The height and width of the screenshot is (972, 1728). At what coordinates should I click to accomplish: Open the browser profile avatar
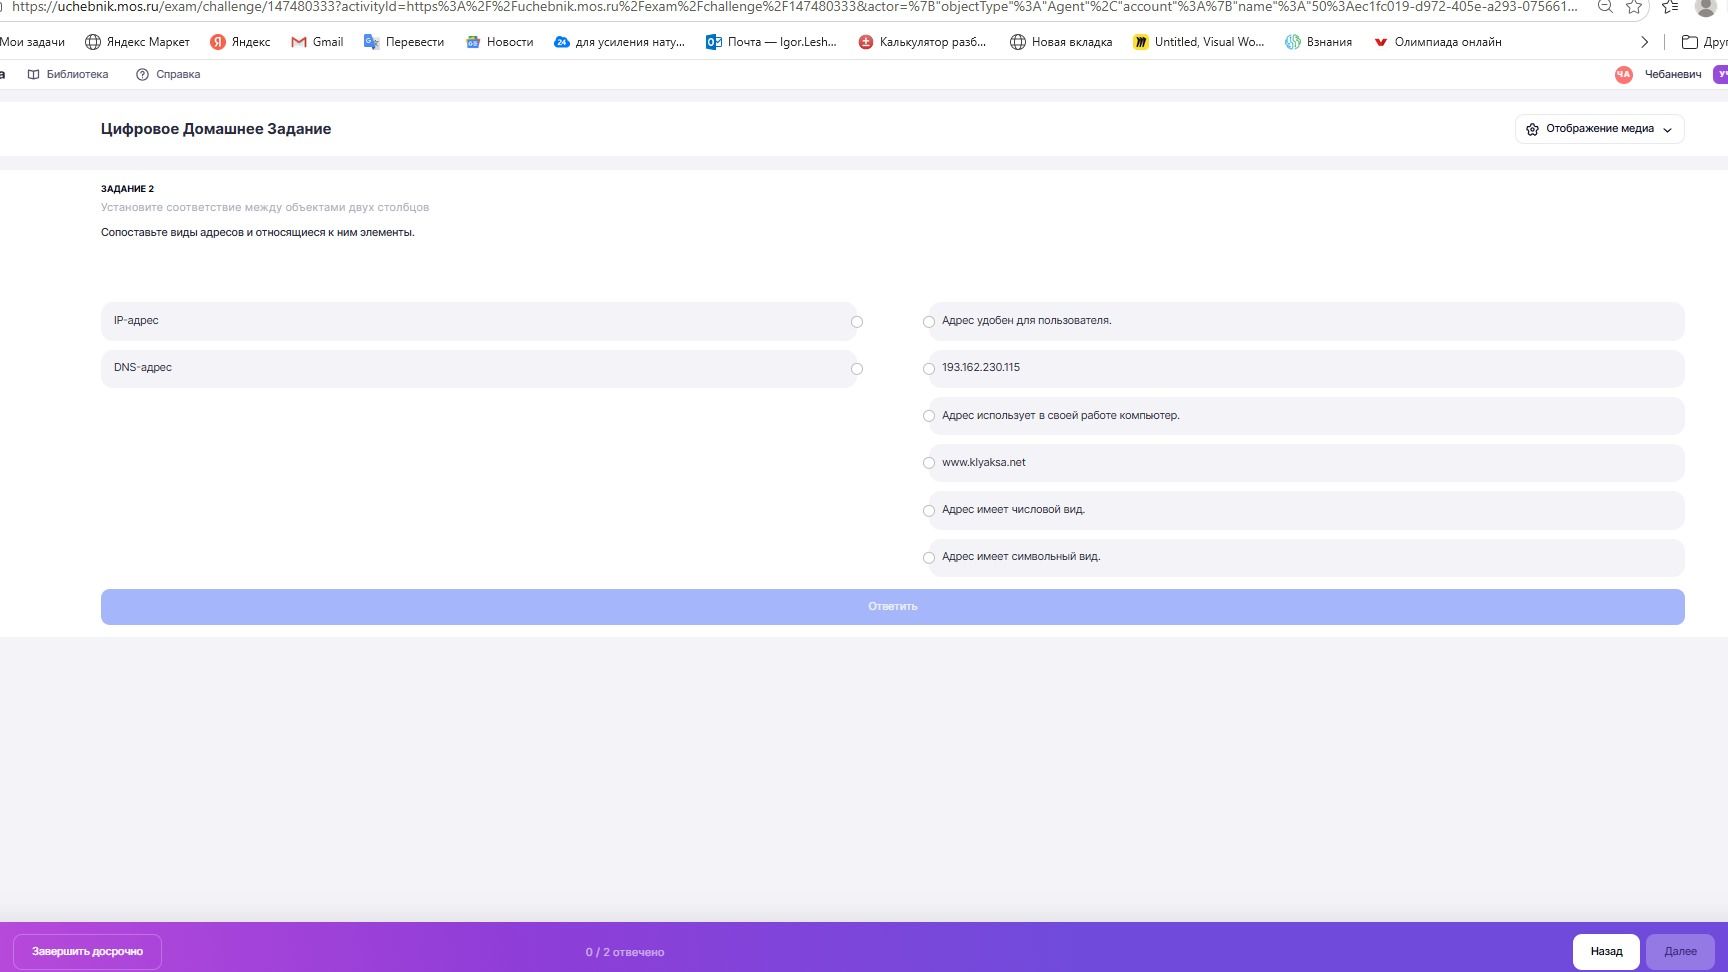(x=1707, y=7)
